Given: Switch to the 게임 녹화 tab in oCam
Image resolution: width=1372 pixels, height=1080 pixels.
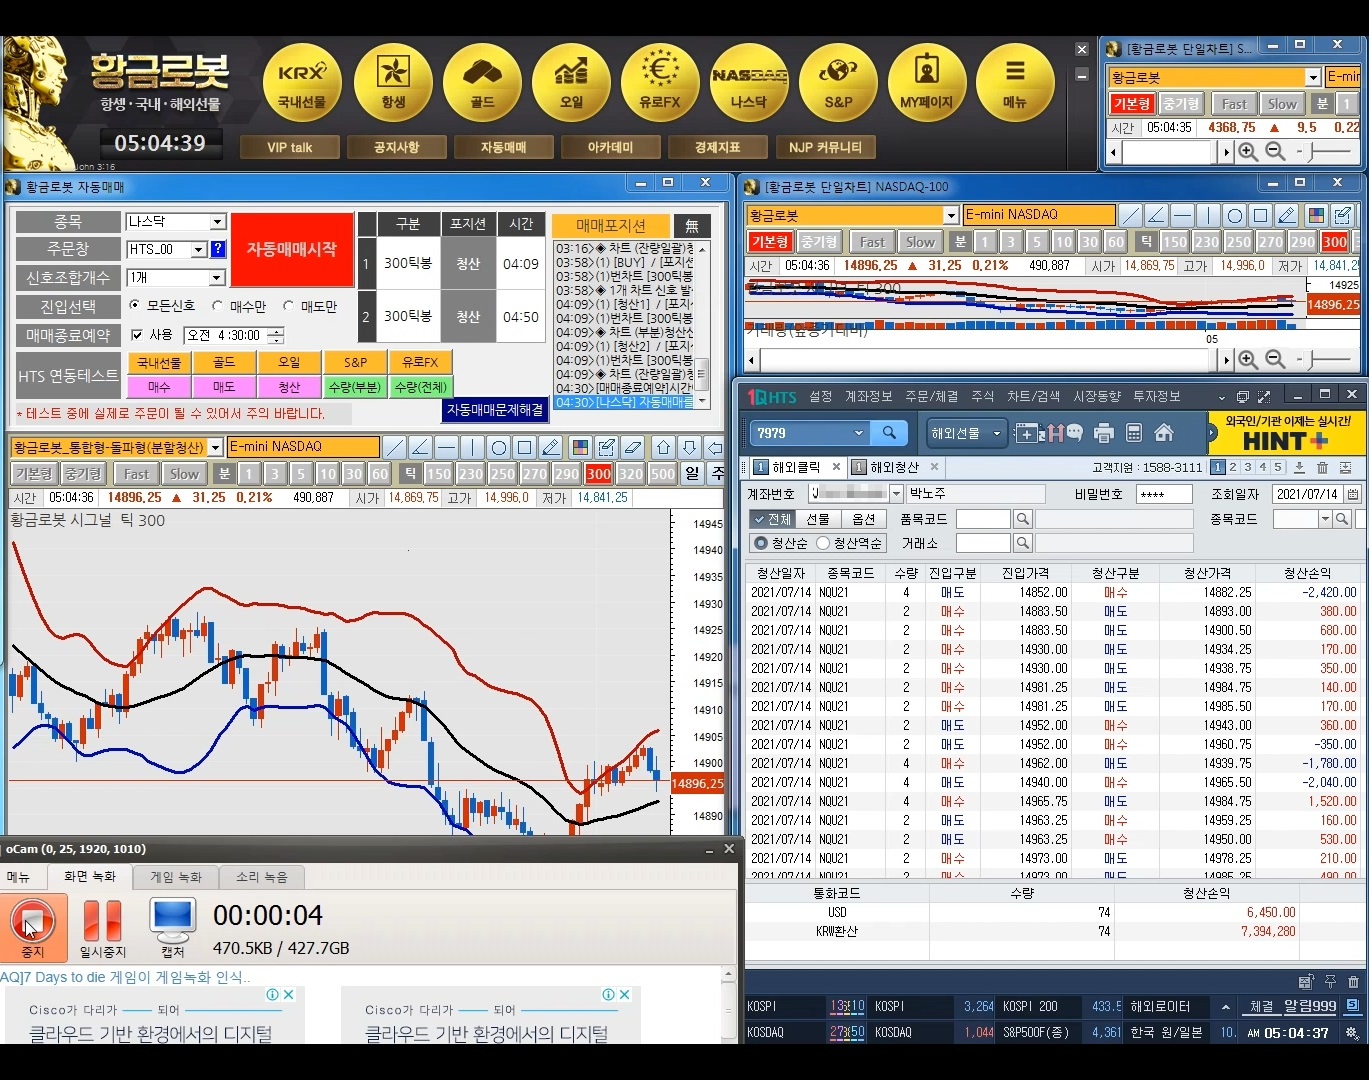Looking at the screenshot, I should coord(176,877).
